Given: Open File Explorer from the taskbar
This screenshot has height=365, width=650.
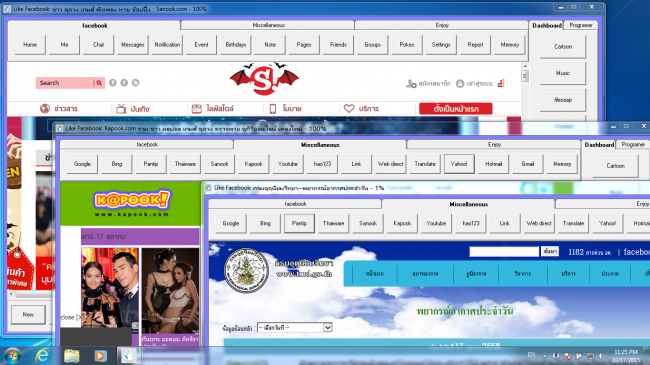Looking at the screenshot, I should tap(71, 356).
